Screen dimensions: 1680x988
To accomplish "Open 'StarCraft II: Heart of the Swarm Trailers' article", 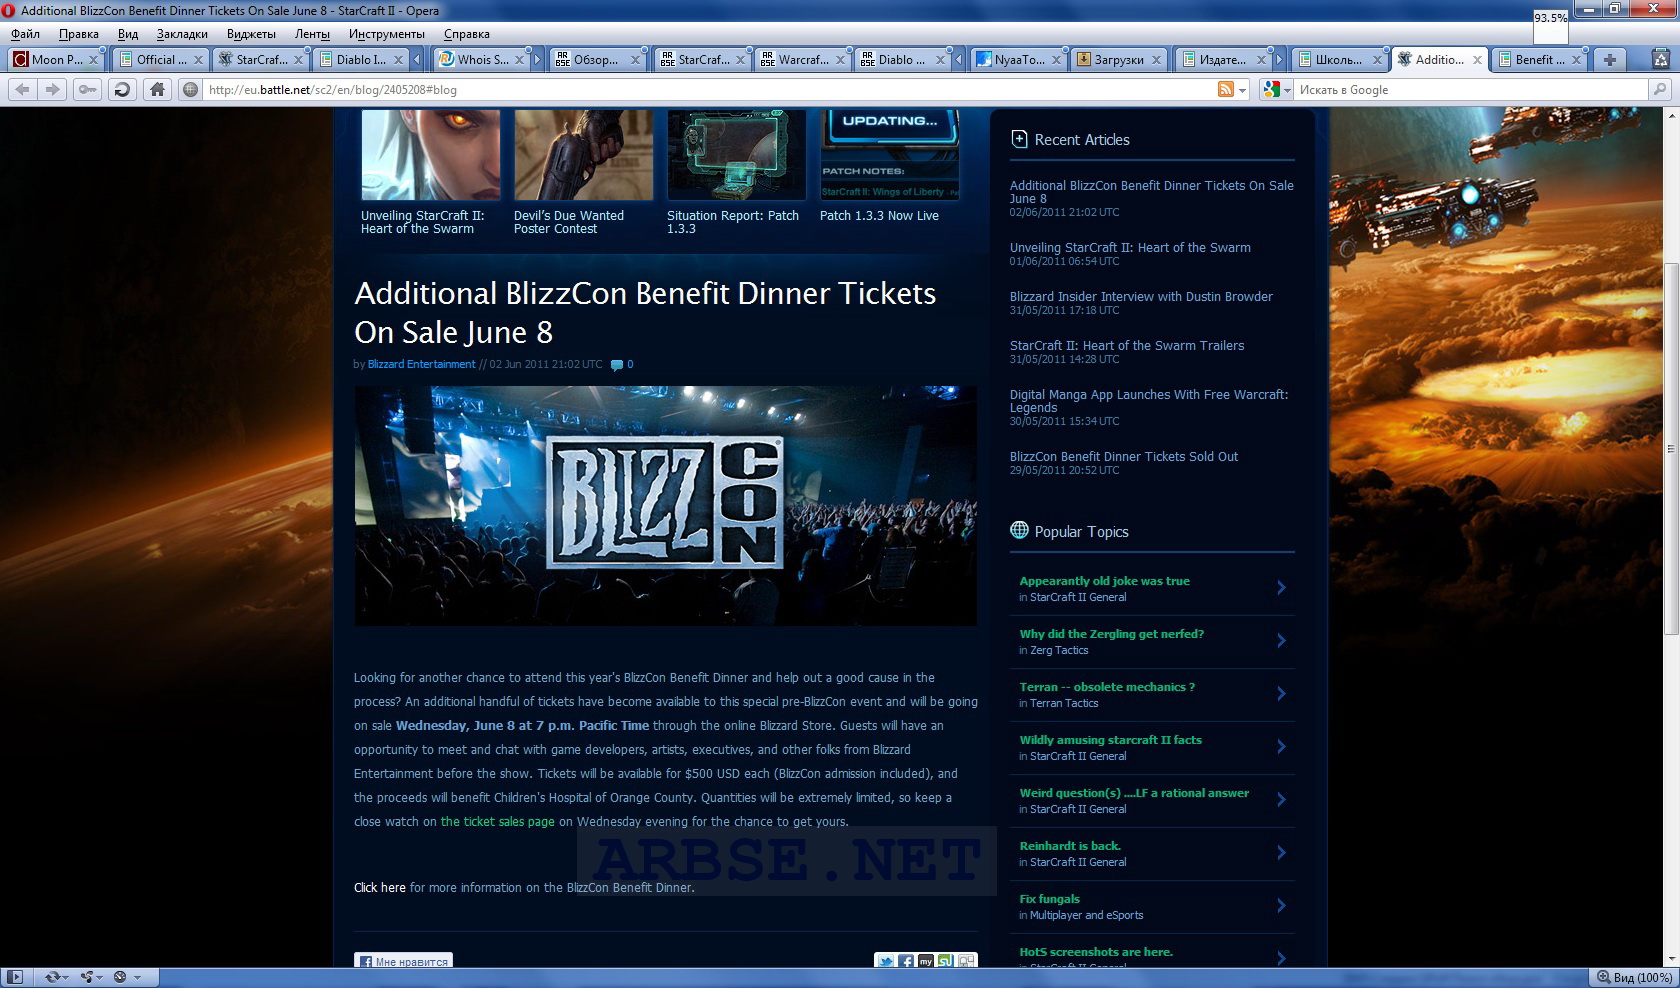I will [1127, 346].
